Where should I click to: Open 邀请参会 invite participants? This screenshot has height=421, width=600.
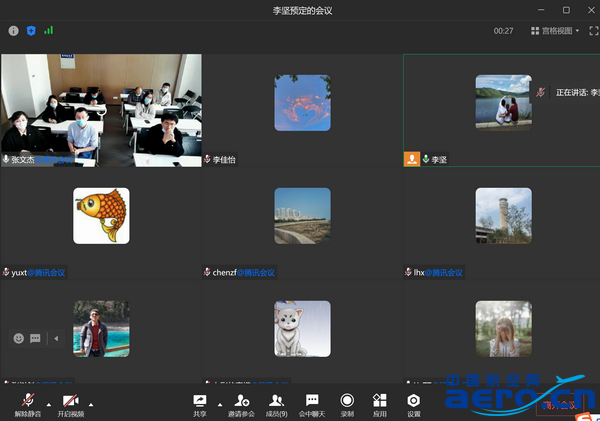[x=241, y=403]
